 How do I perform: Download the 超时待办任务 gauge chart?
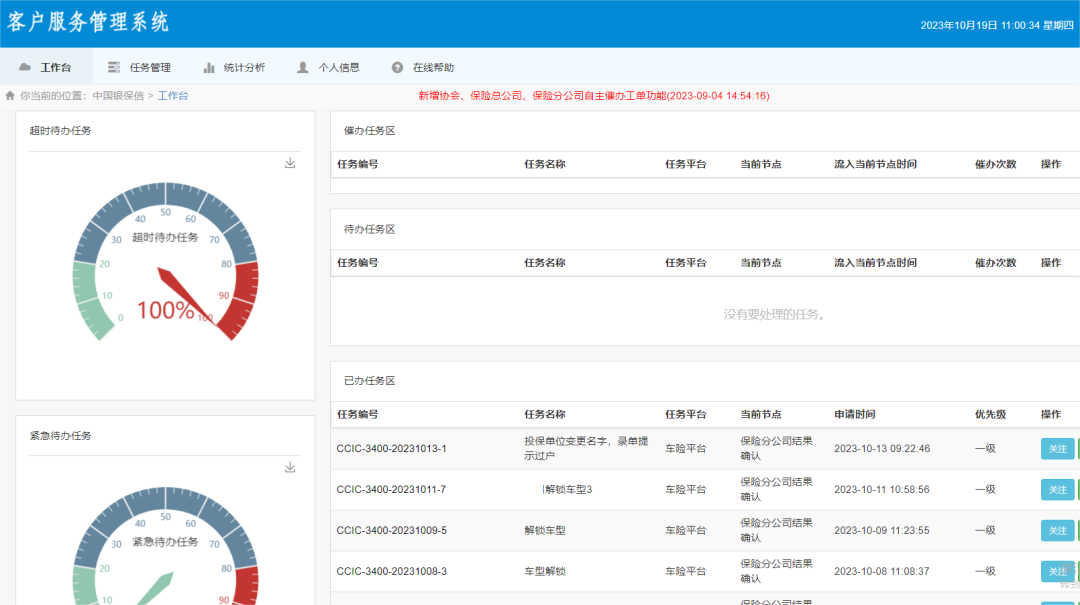point(290,163)
